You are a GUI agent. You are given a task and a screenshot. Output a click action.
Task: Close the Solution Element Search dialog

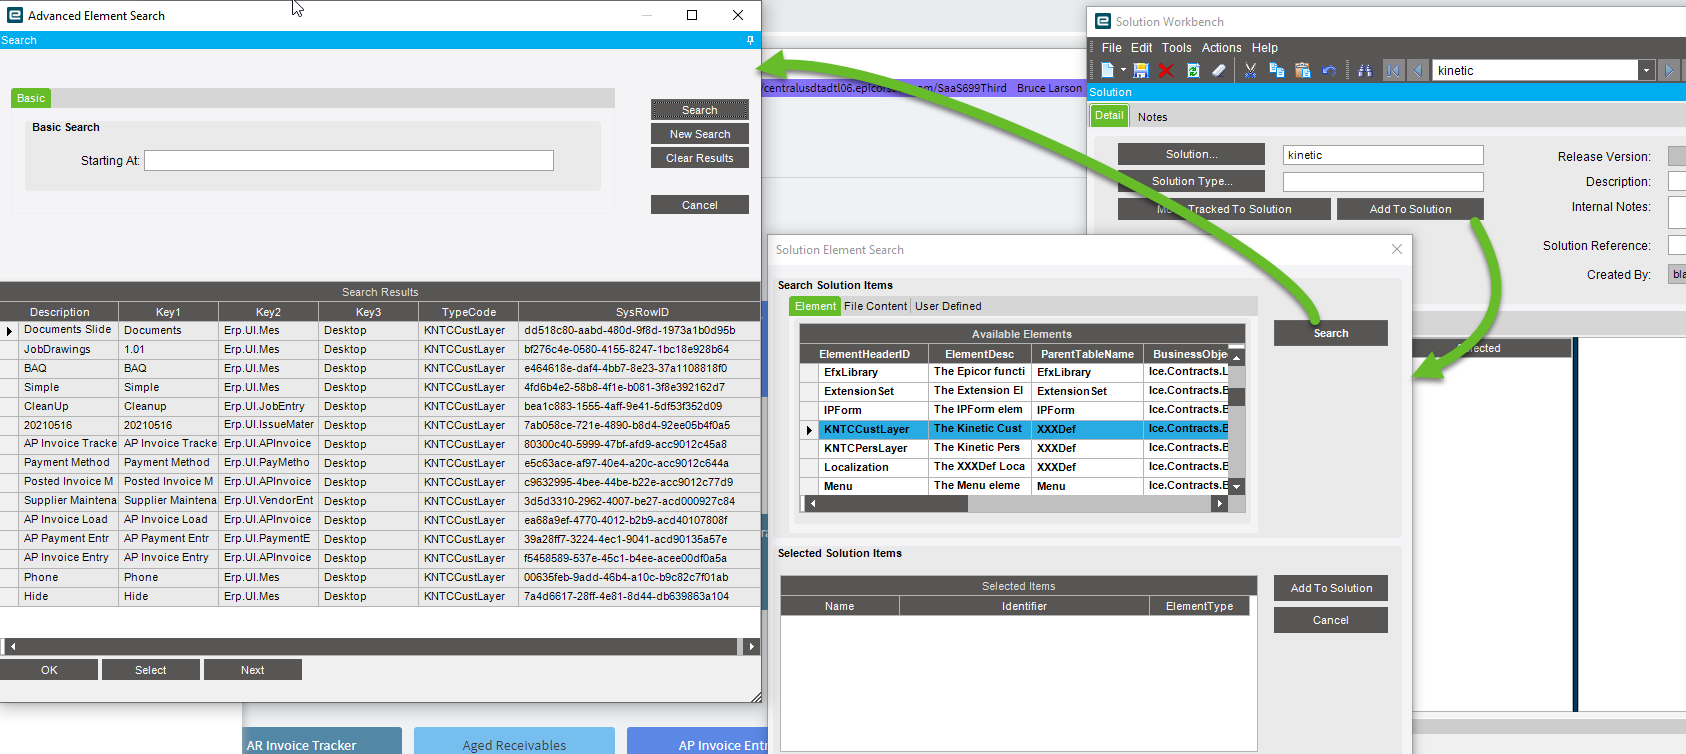pyautogui.click(x=1397, y=249)
